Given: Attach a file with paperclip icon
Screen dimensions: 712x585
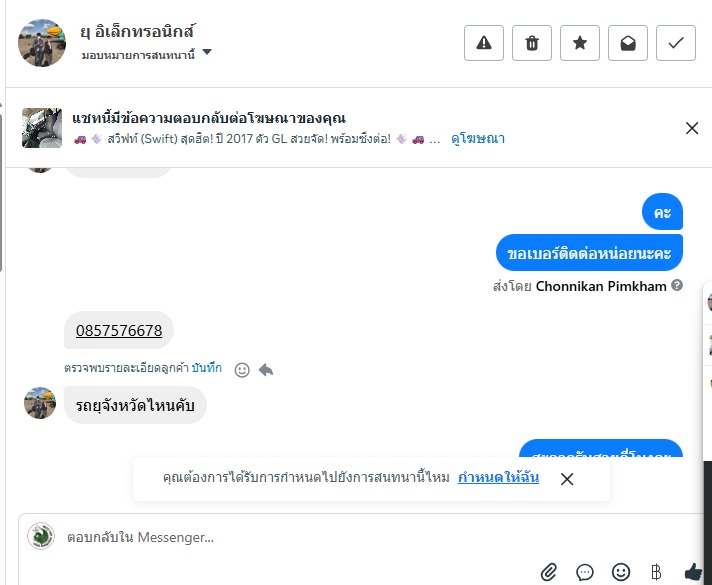Looking at the screenshot, I should (549, 572).
